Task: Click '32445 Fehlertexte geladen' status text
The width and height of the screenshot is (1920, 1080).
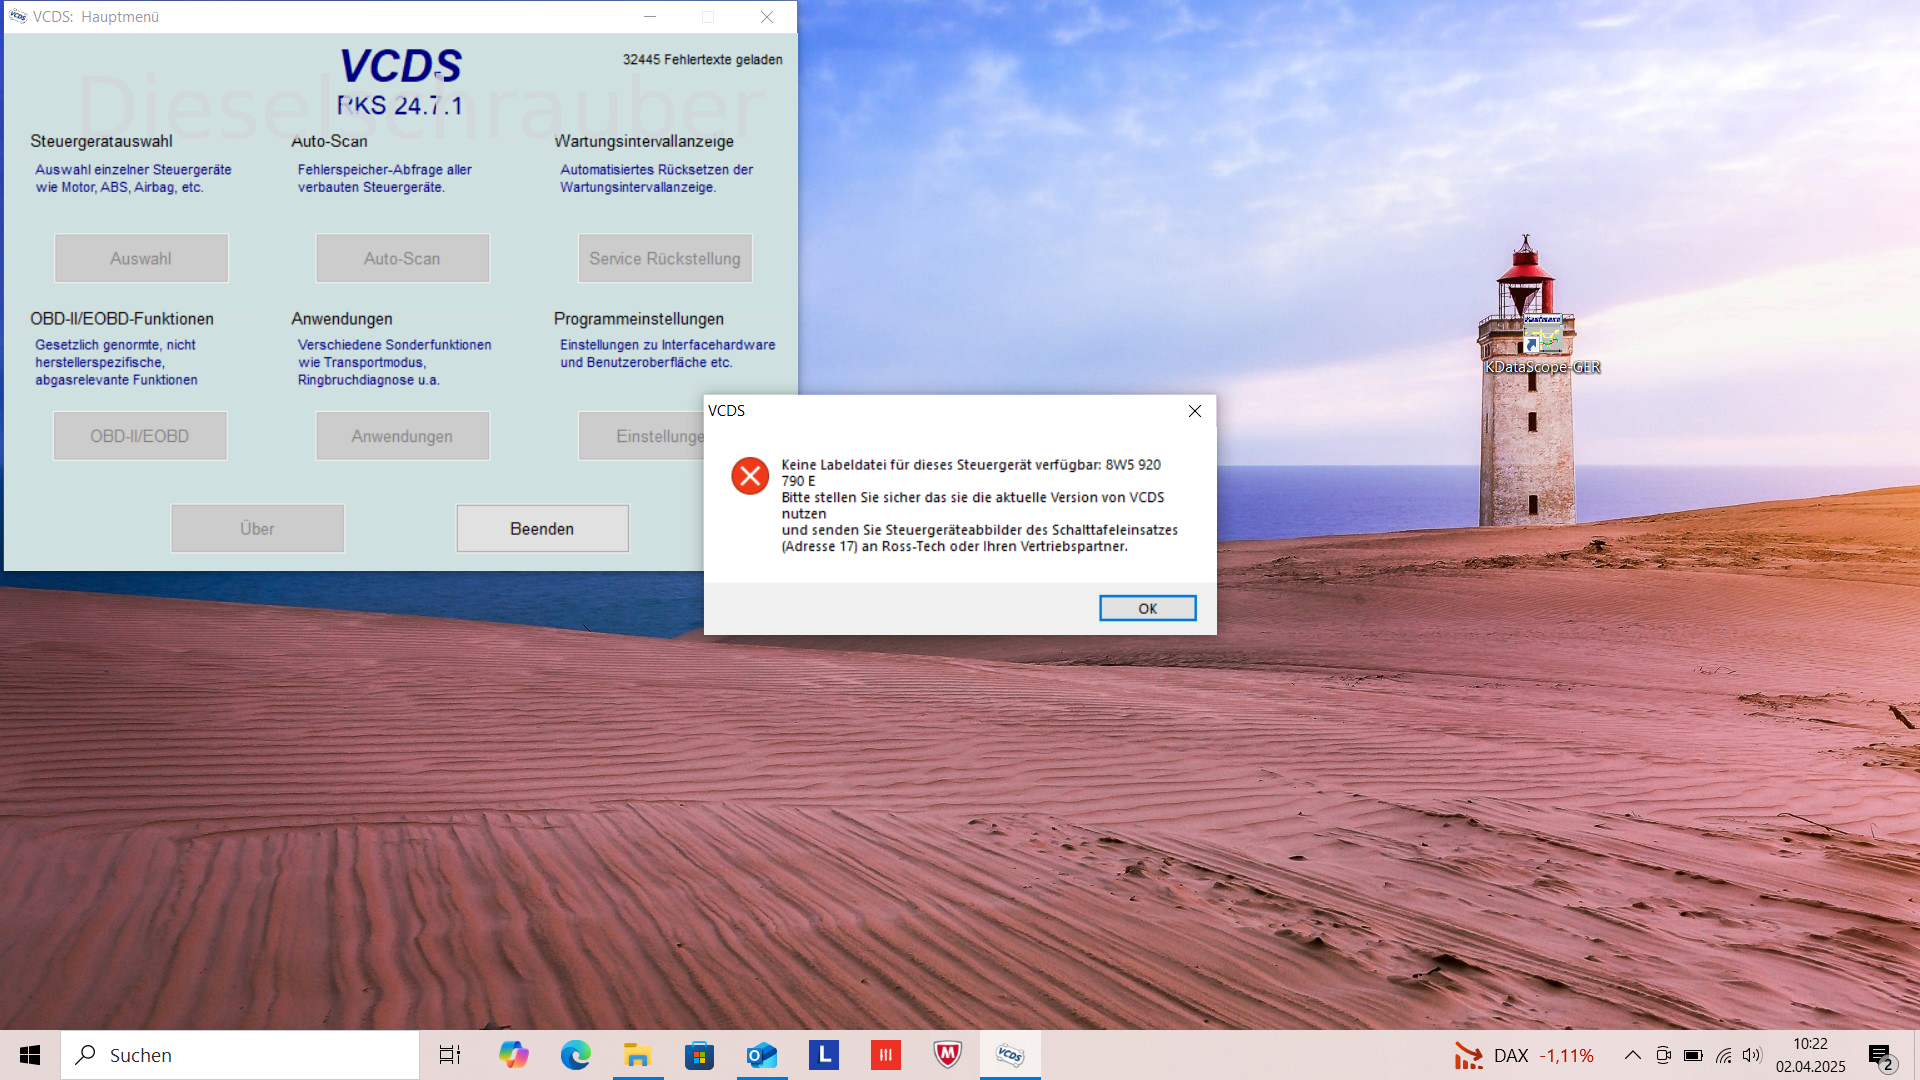Action: point(703,59)
